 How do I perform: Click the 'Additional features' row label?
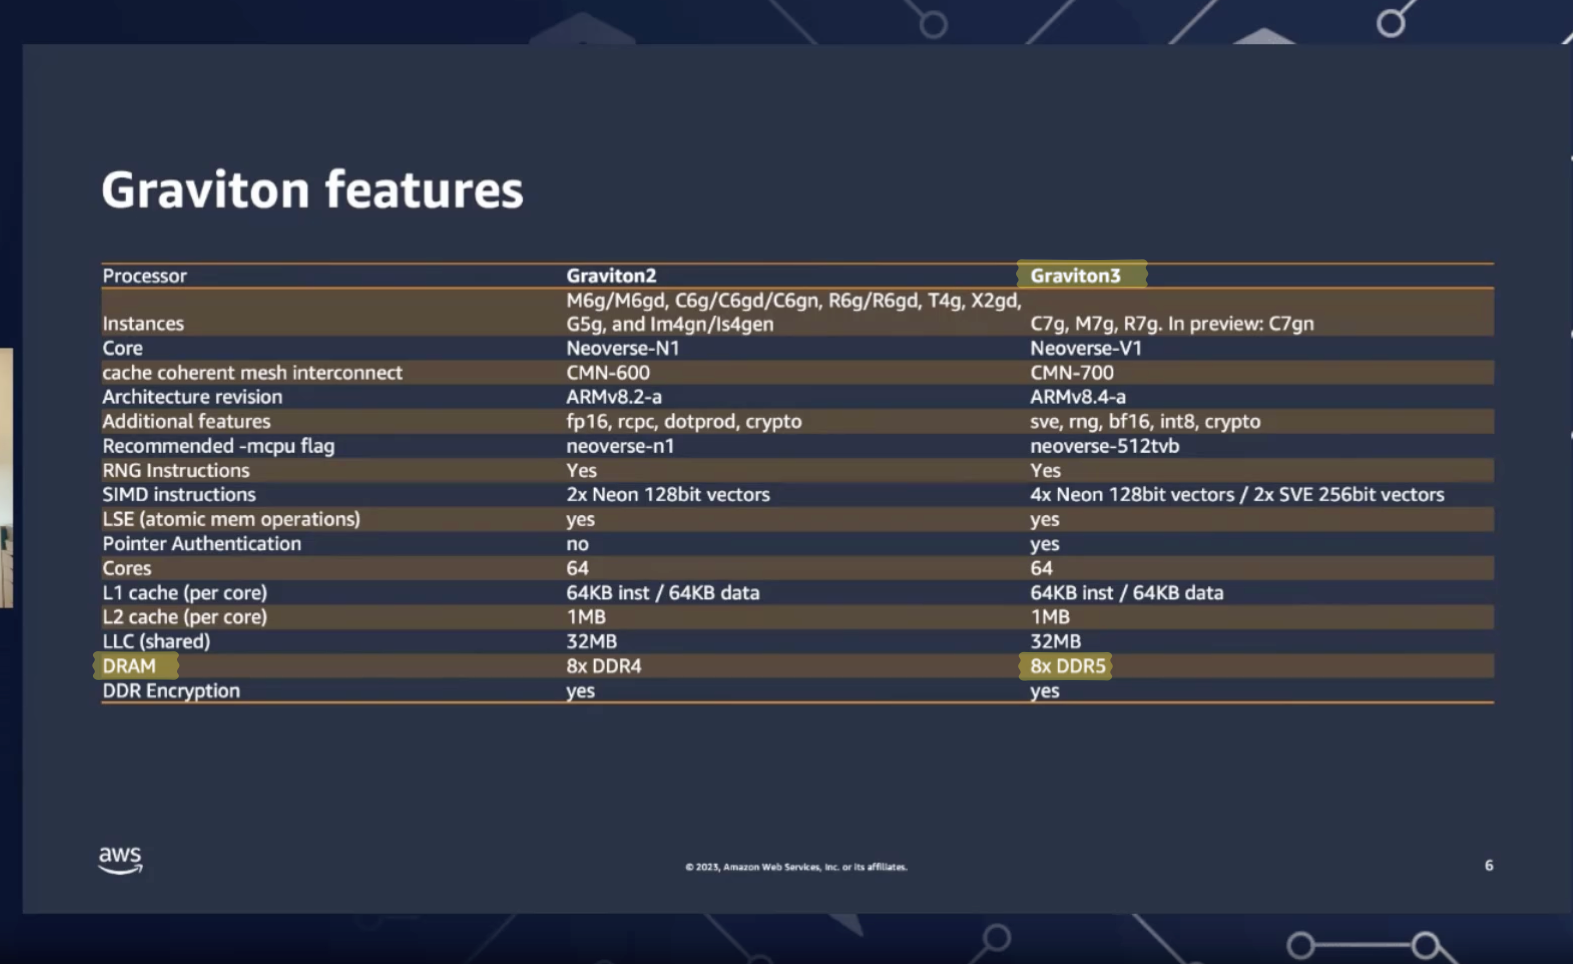186,421
